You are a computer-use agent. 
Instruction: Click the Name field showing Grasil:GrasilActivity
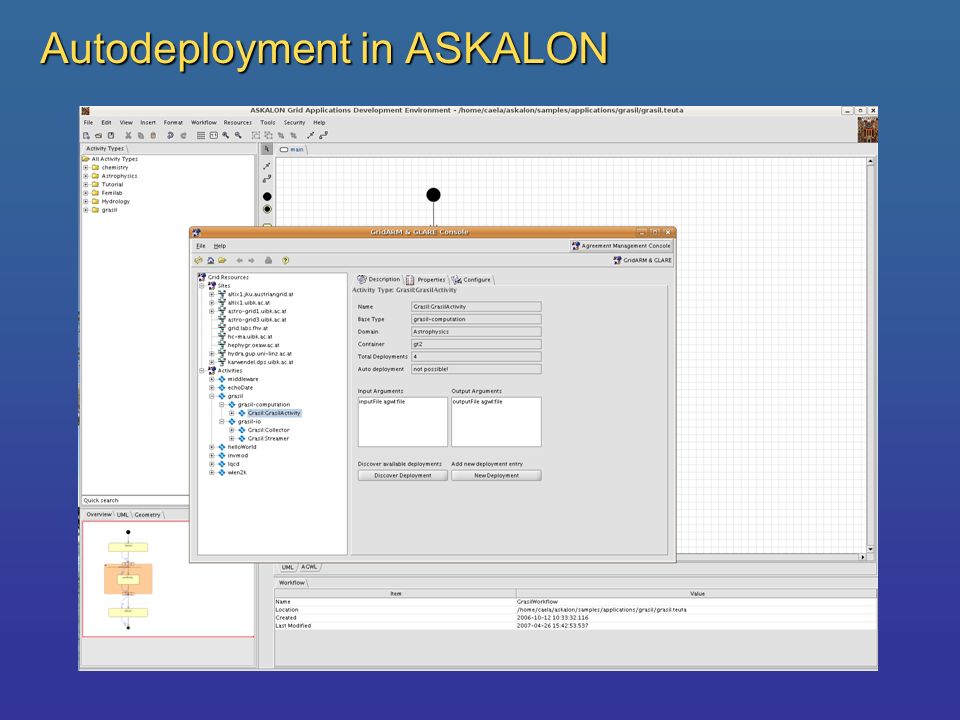click(x=476, y=307)
